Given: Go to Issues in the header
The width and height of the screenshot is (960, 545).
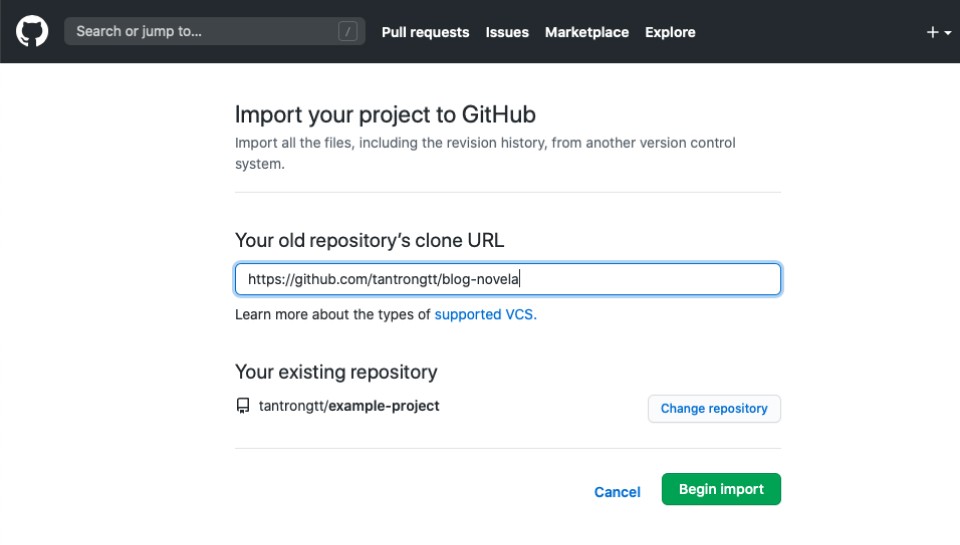Looking at the screenshot, I should coord(507,32).
